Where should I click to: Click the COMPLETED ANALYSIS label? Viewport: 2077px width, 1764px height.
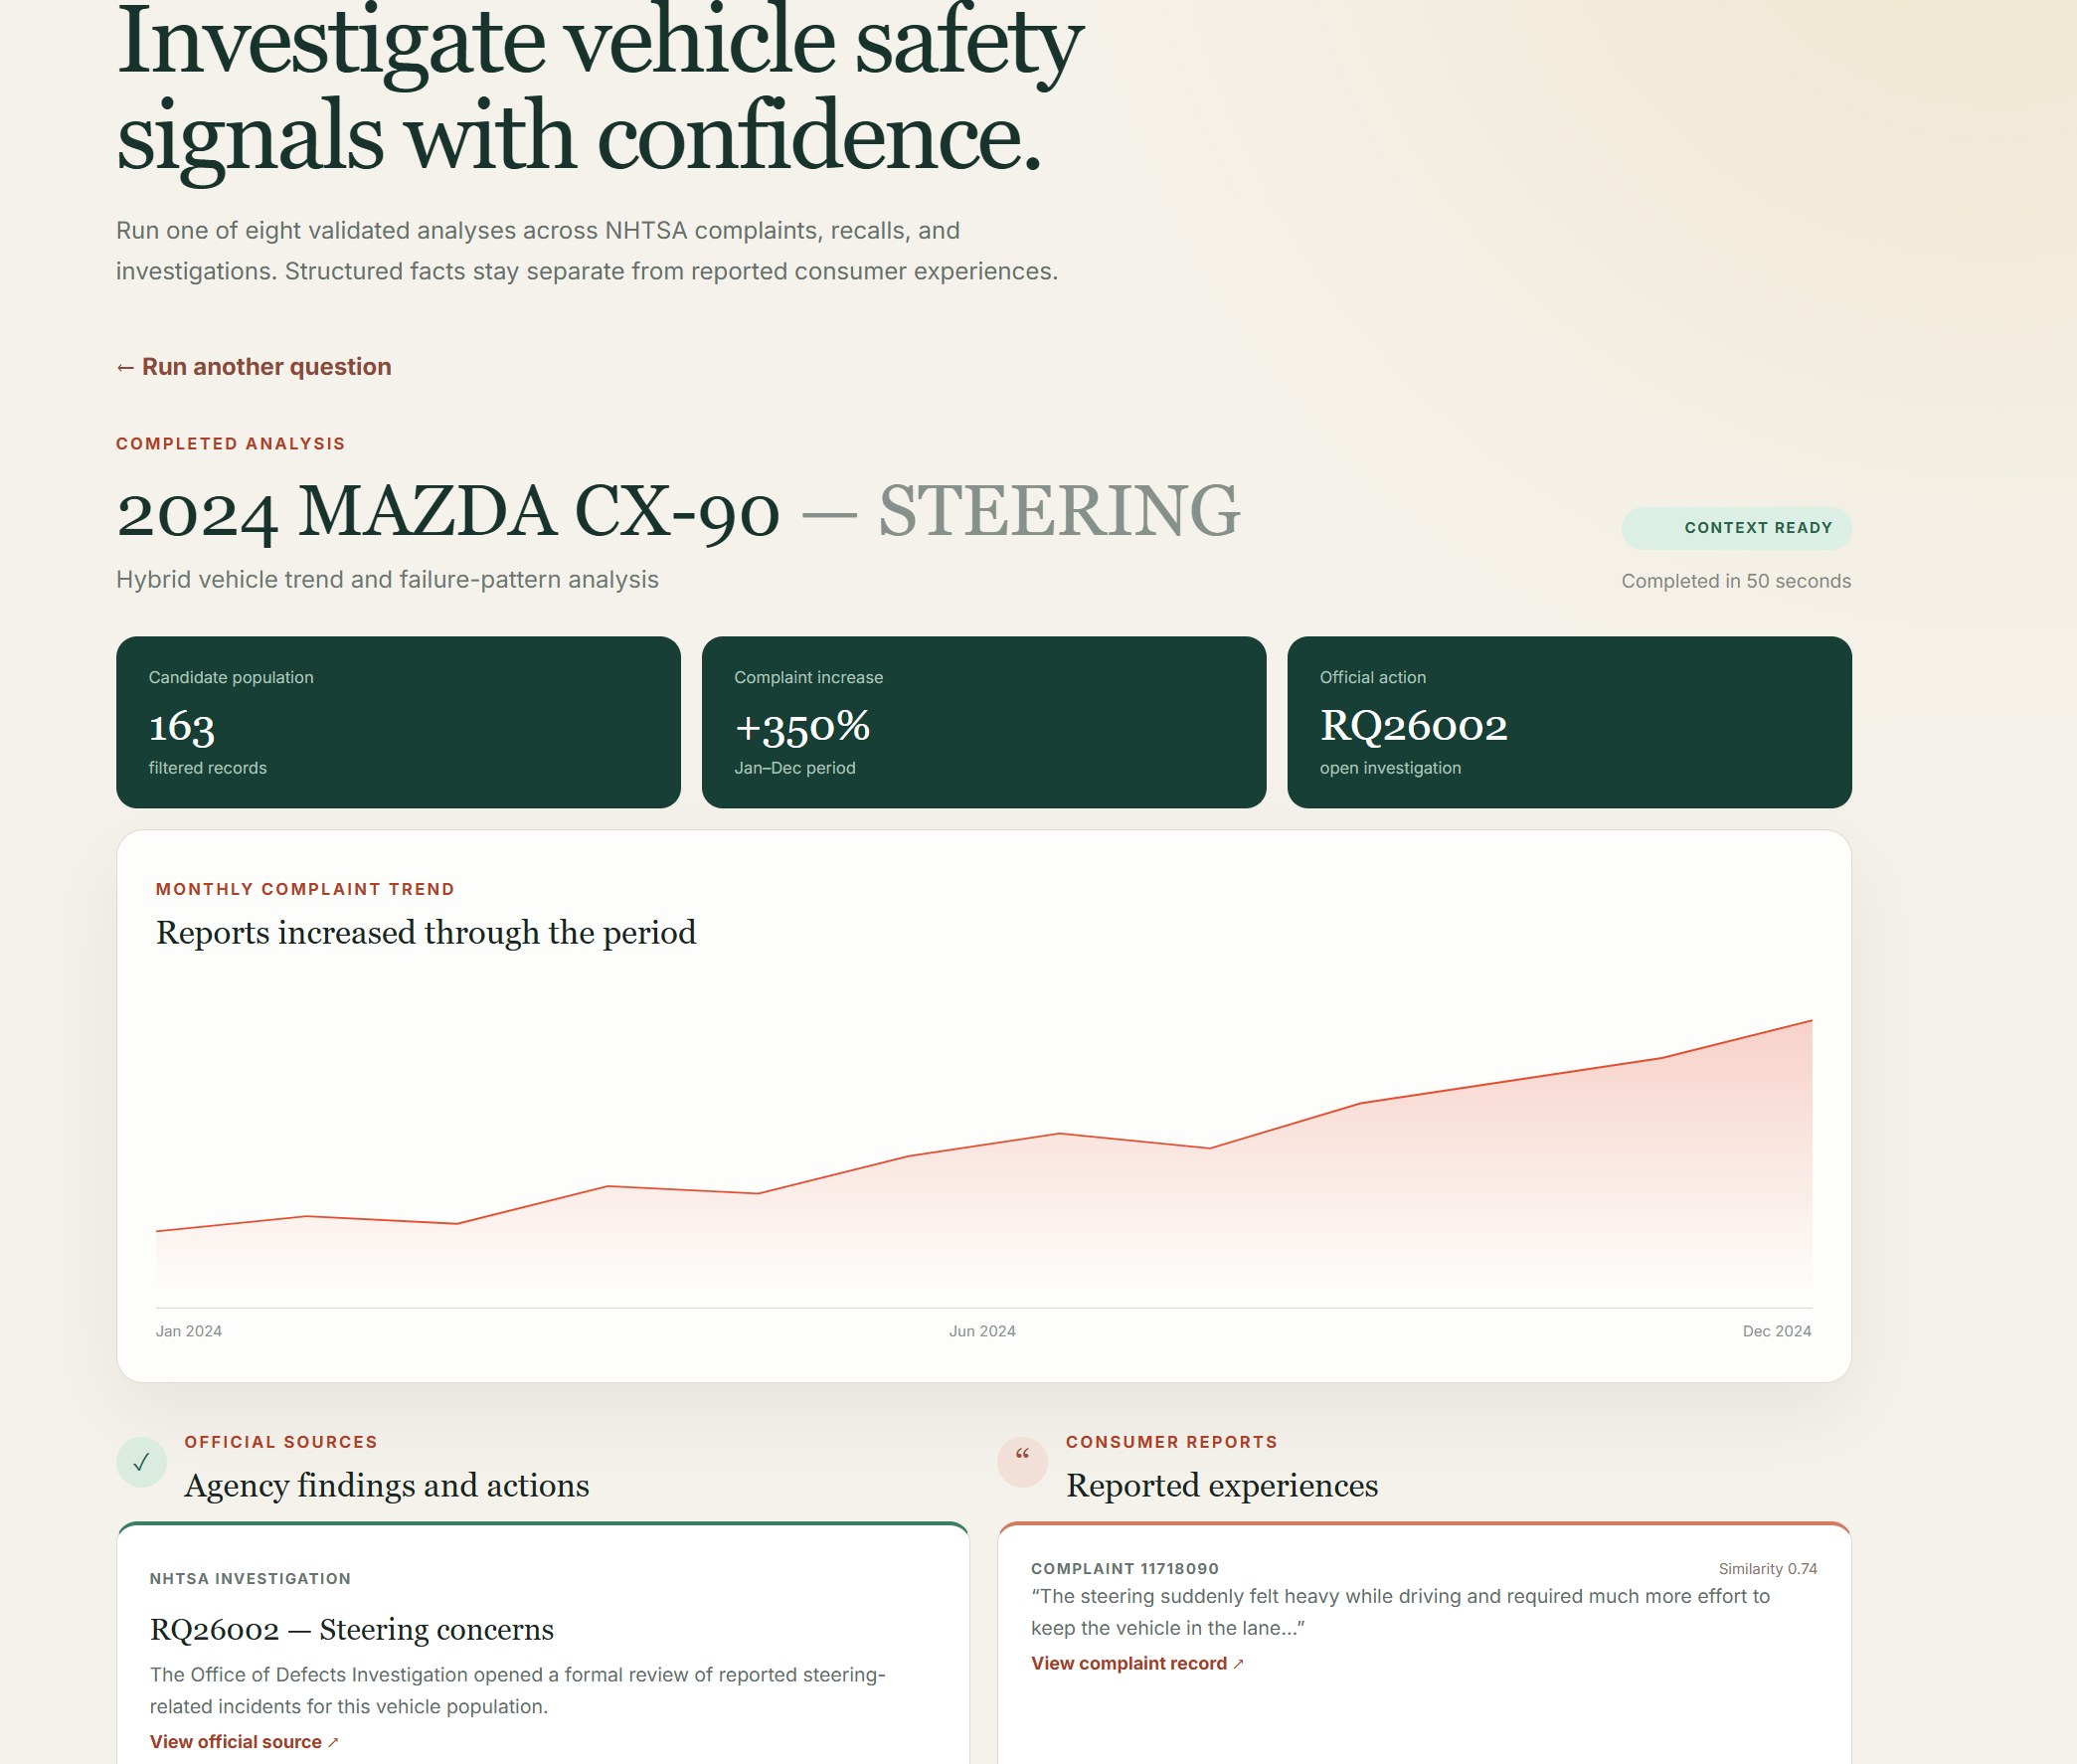pyautogui.click(x=231, y=443)
